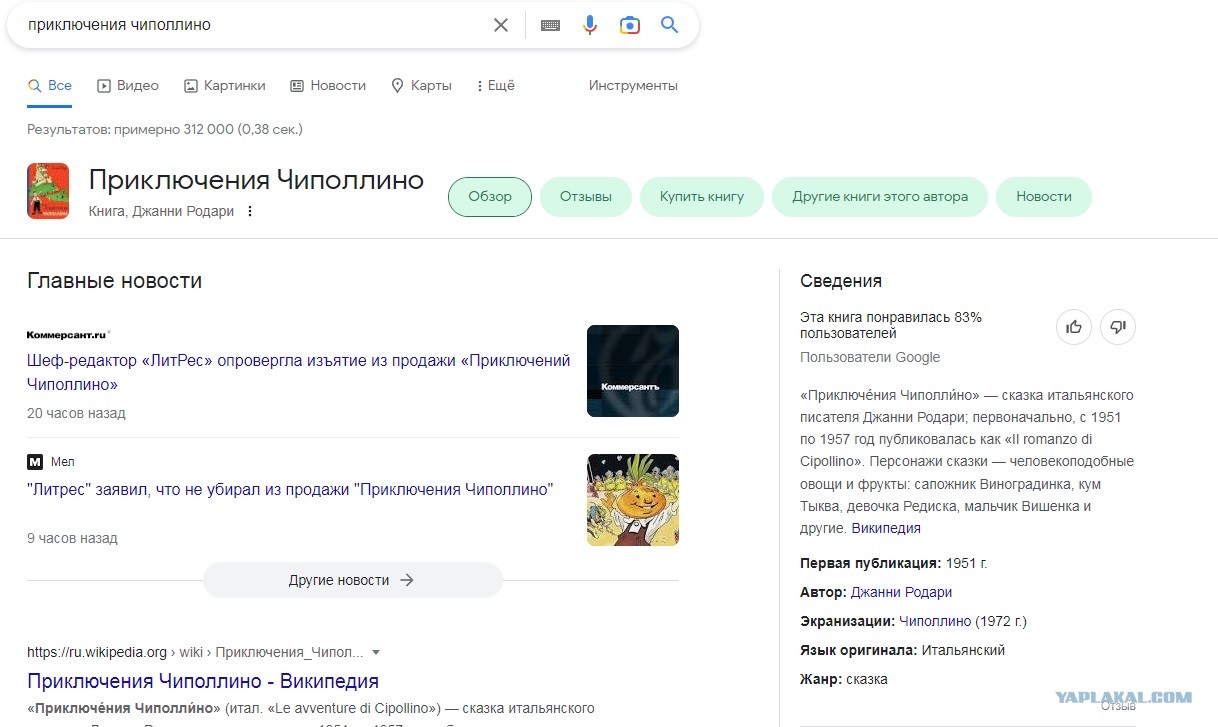
Task: Click the Мел source logo icon
Action: click(35, 462)
